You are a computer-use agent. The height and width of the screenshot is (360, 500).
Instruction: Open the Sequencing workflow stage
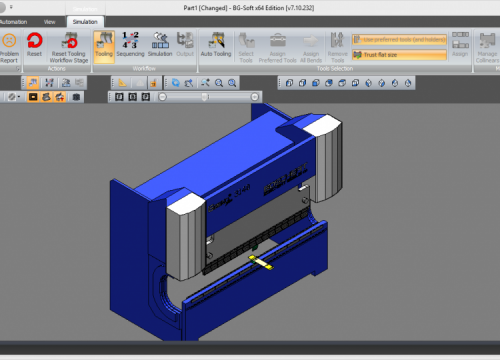[x=130, y=44]
